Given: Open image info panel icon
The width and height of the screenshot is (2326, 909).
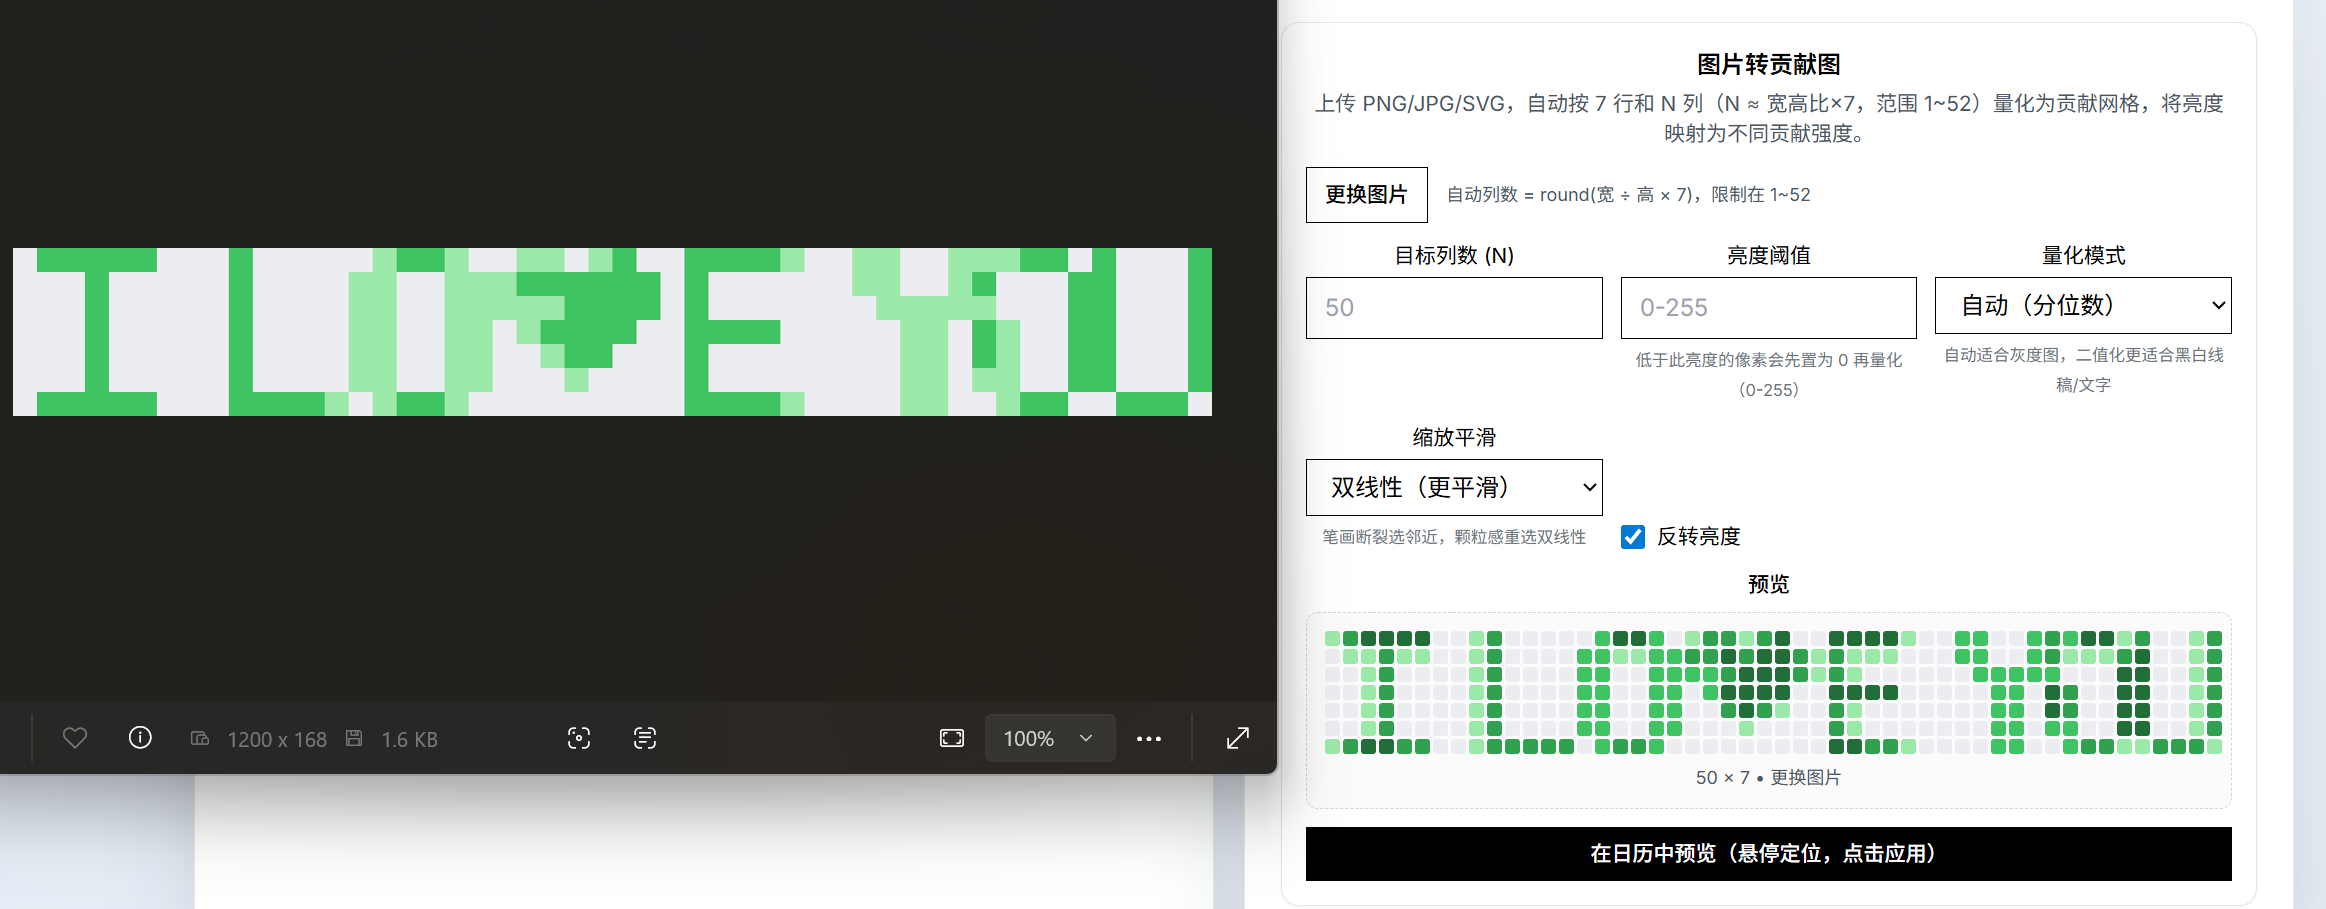Looking at the screenshot, I should [140, 738].
